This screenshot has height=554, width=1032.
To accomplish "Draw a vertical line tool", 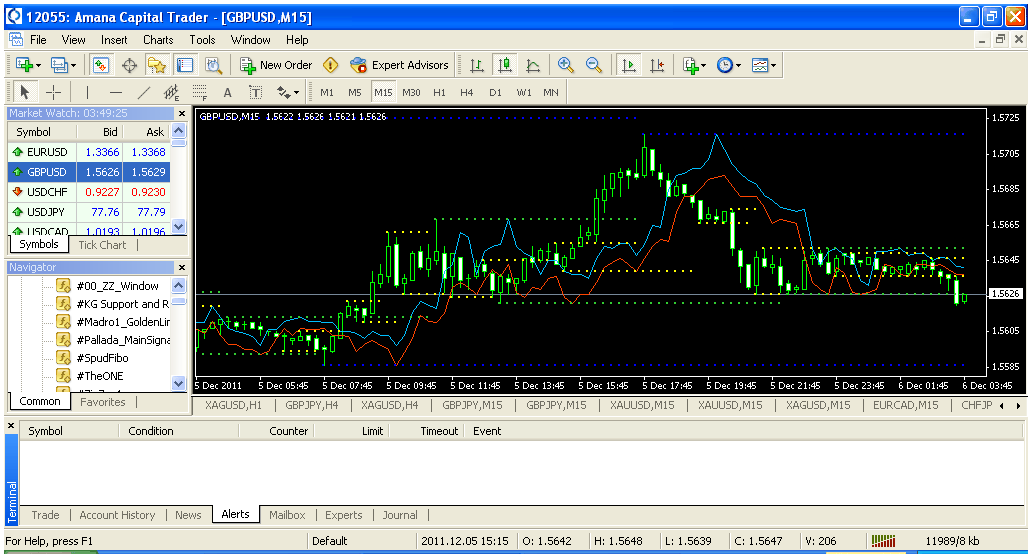I will (x=87, y=92).
